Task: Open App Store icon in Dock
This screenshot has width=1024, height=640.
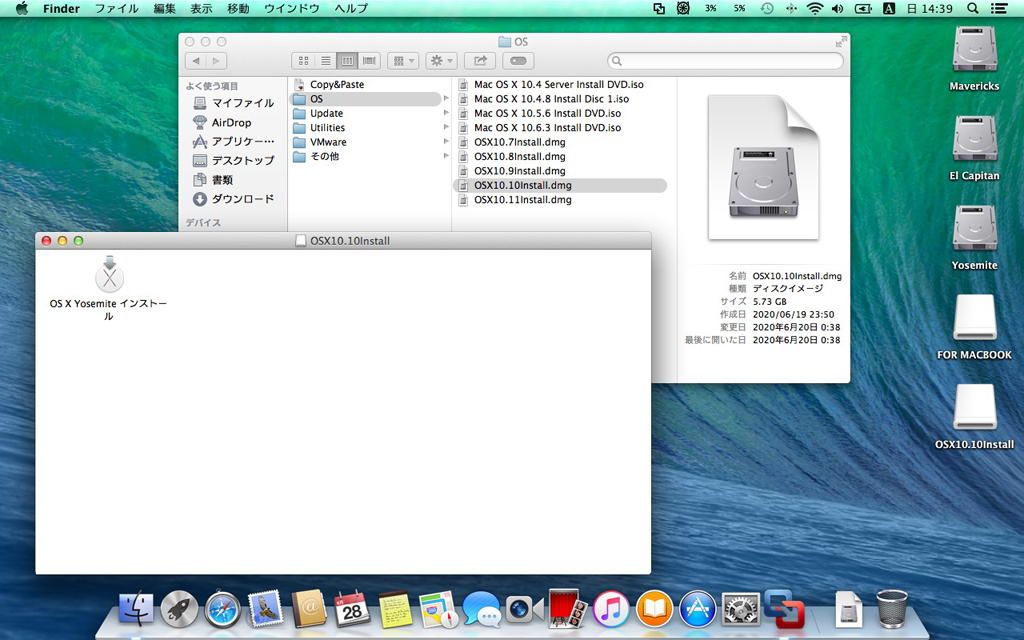Action: (x=697, y=609)
